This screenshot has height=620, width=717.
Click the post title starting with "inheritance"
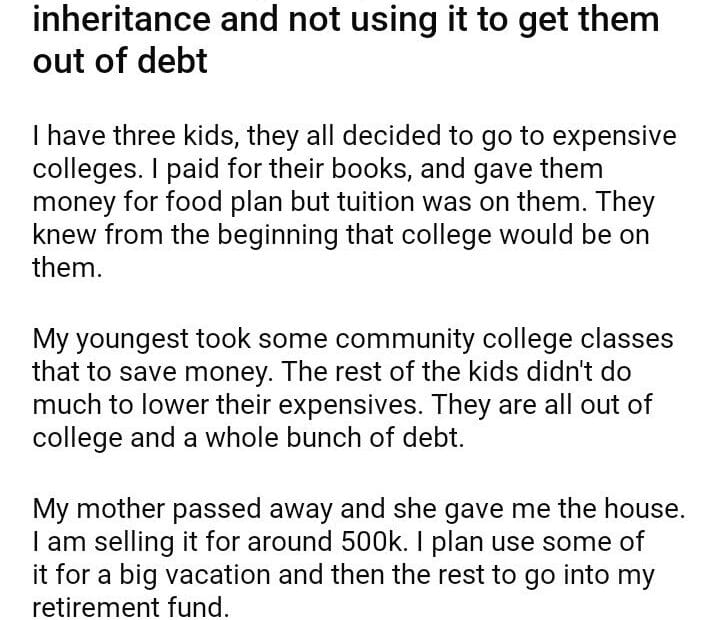coord(345,18)
